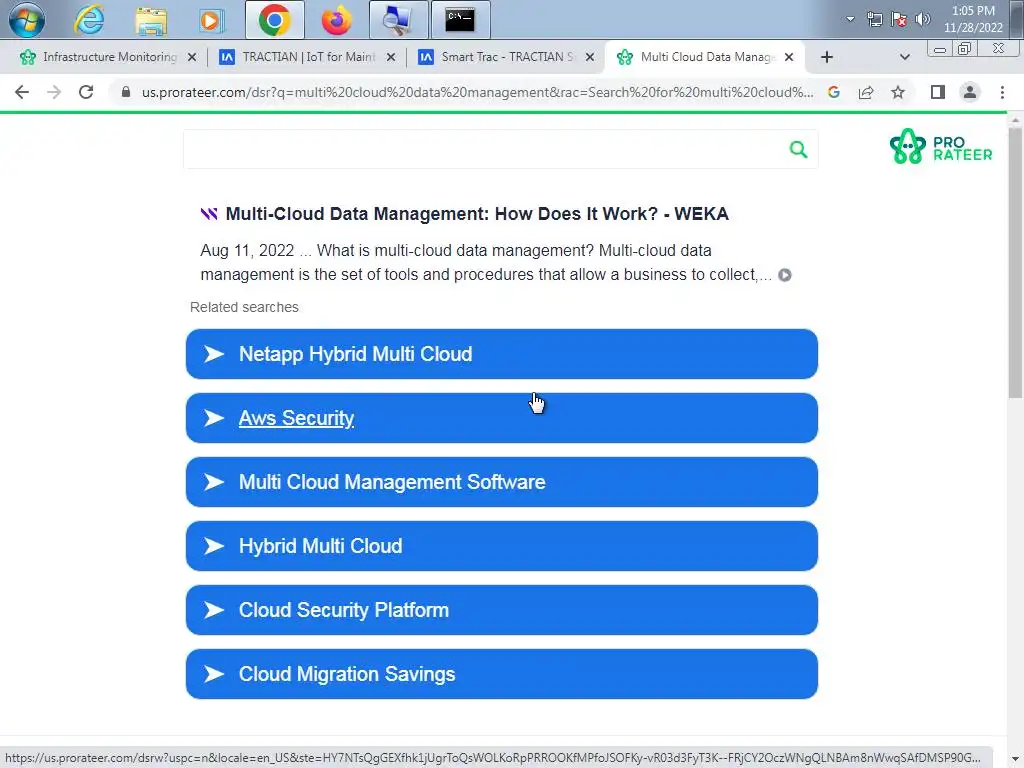Click the Windows Start orb

point(27,20)
